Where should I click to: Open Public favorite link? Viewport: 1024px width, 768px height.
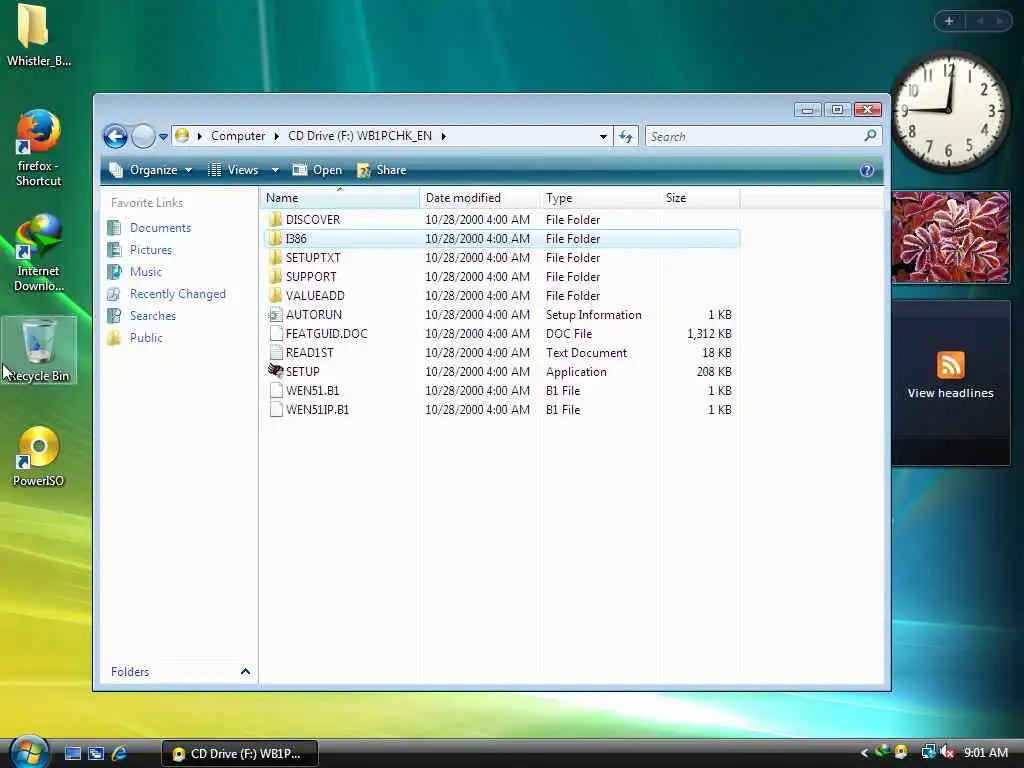[x=146, y=338]
